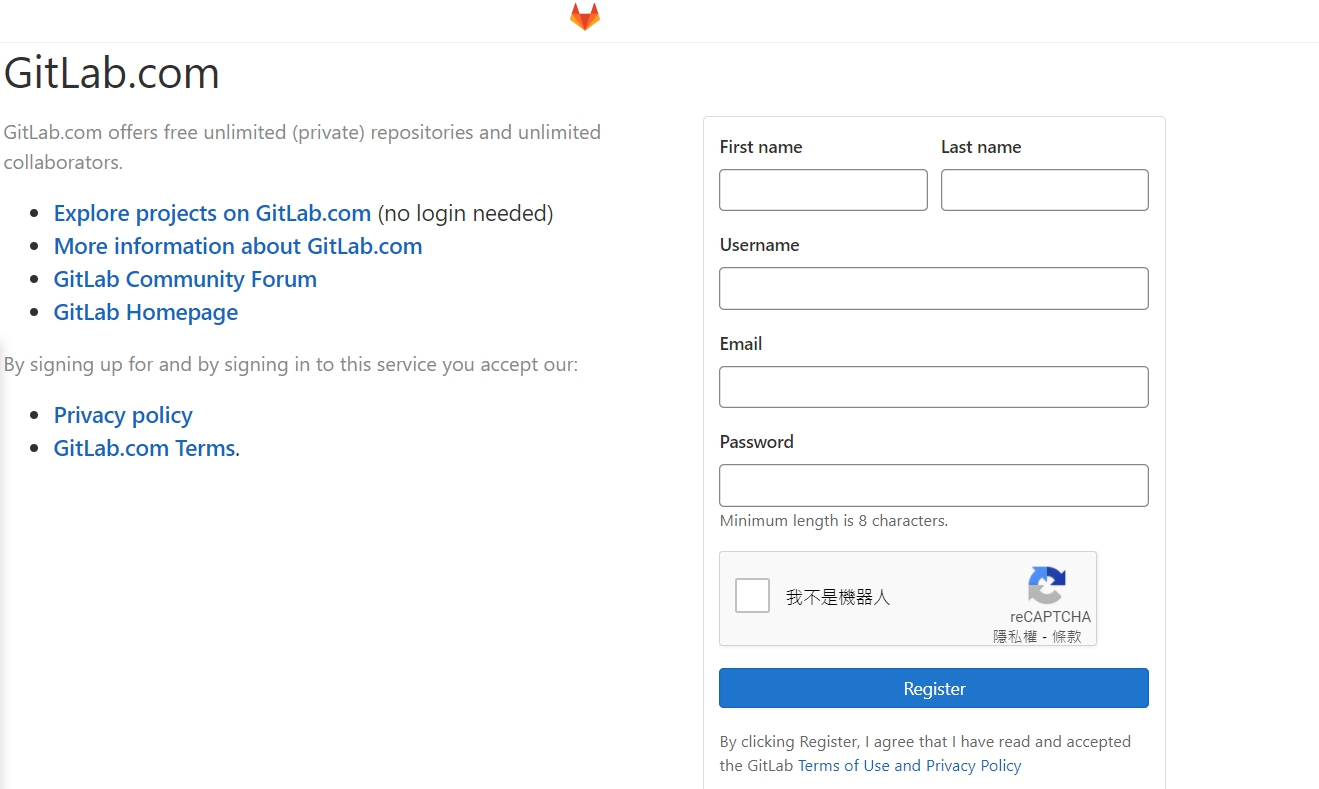Open Terms of Use and Privacy Policy link
Image resolution: width=1319 pixels, height=789 pixels.
coord(910,765)
